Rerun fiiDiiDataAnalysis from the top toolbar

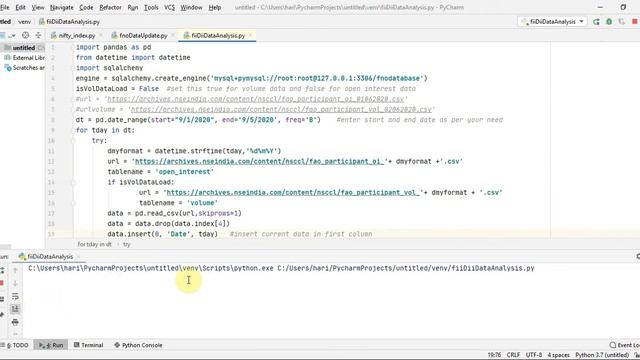596,22
